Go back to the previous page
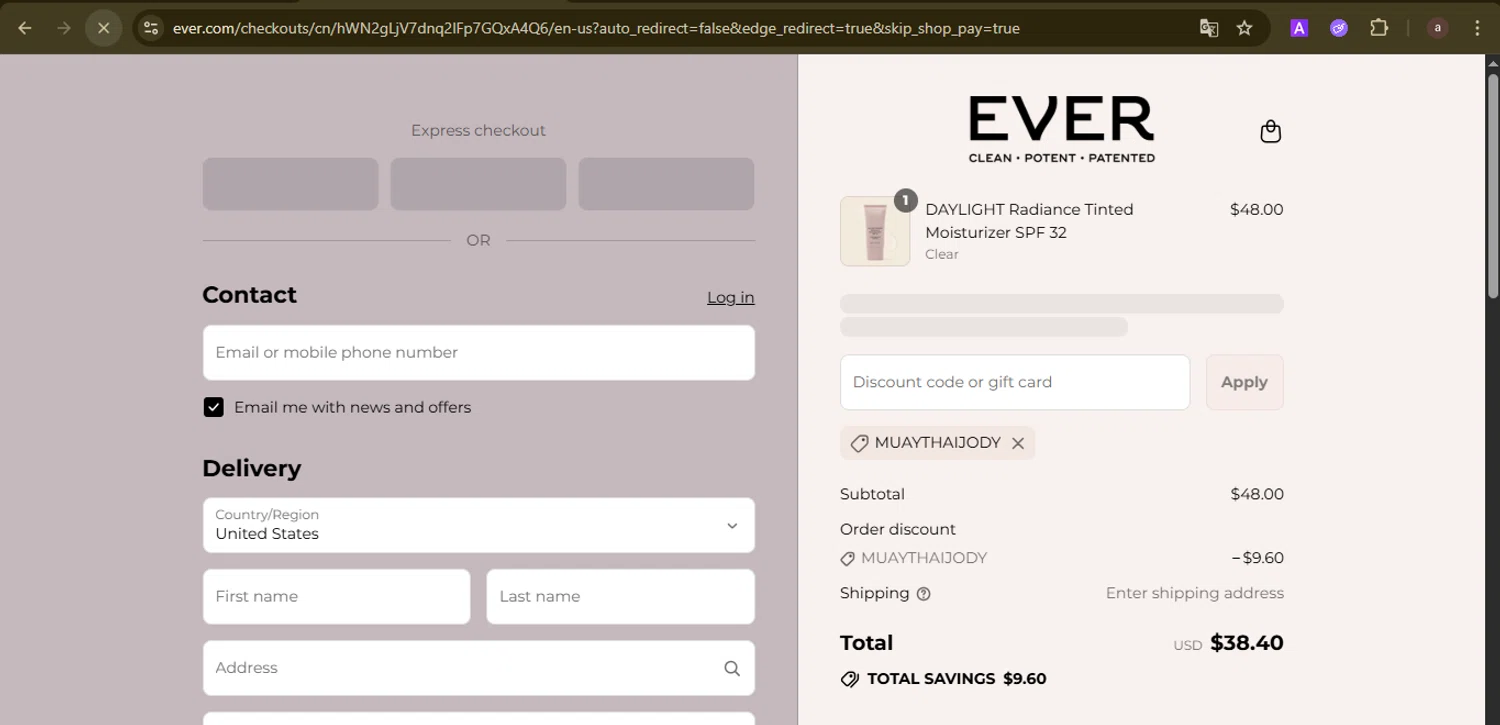Screen dimensions: 1500x725 (x=25, y=28)
